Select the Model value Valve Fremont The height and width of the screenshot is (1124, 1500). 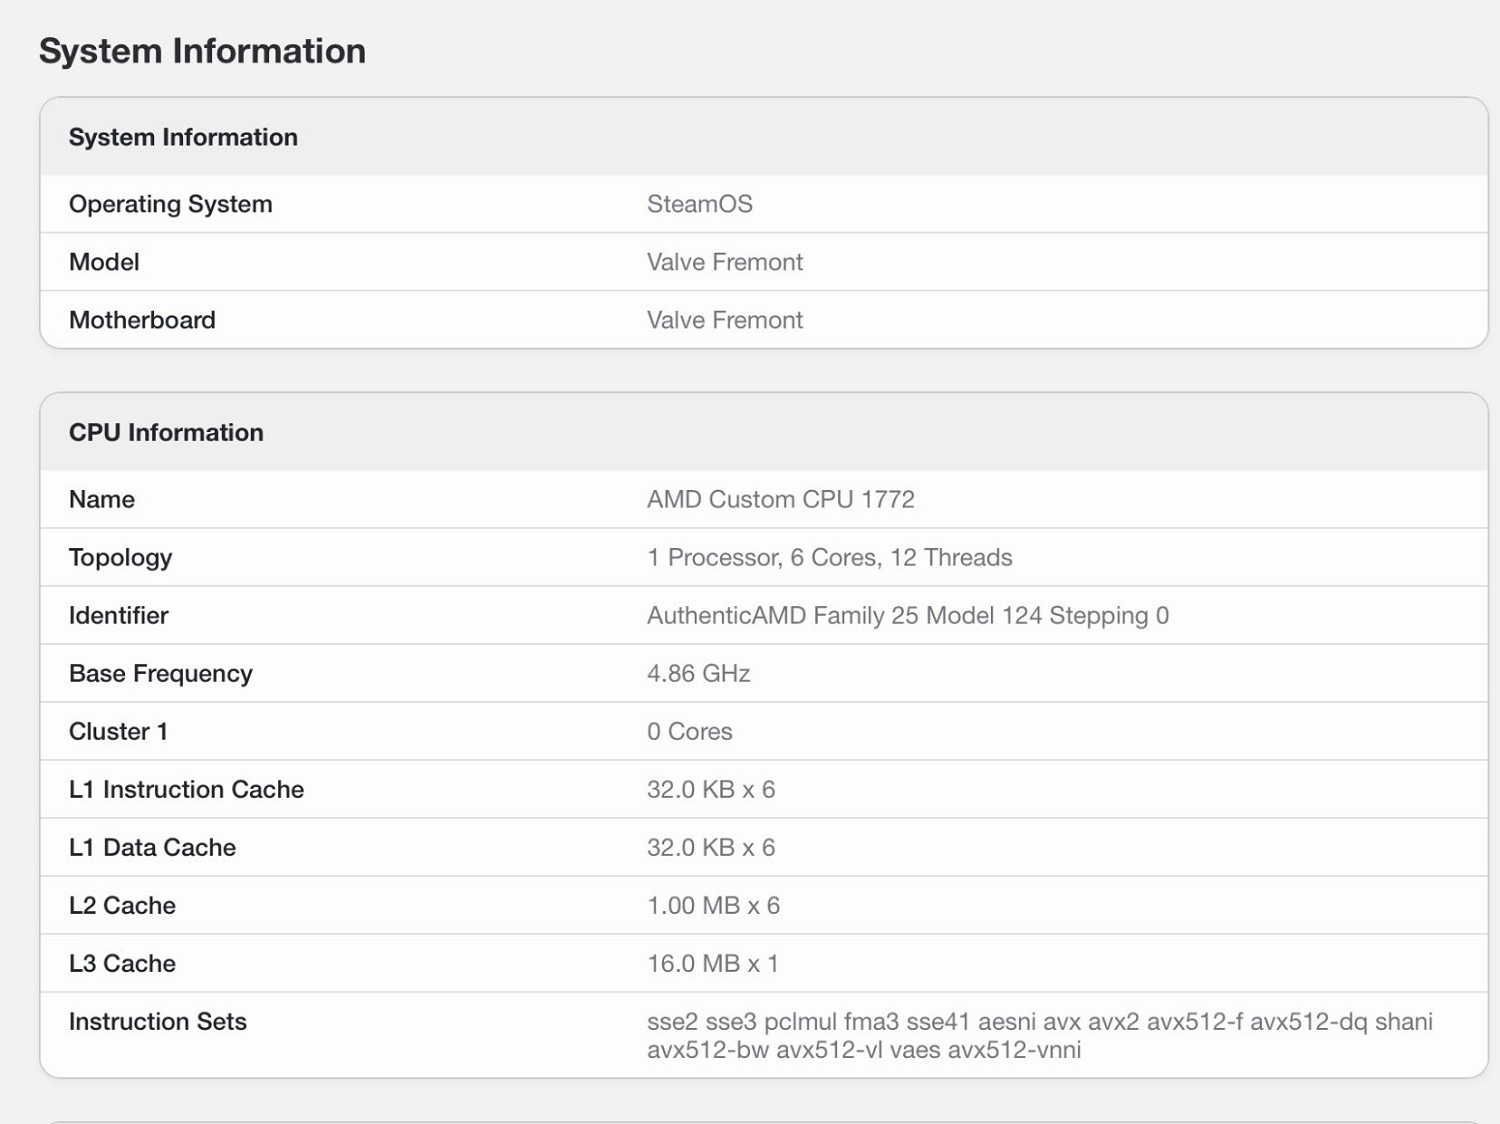coord(725,262)
